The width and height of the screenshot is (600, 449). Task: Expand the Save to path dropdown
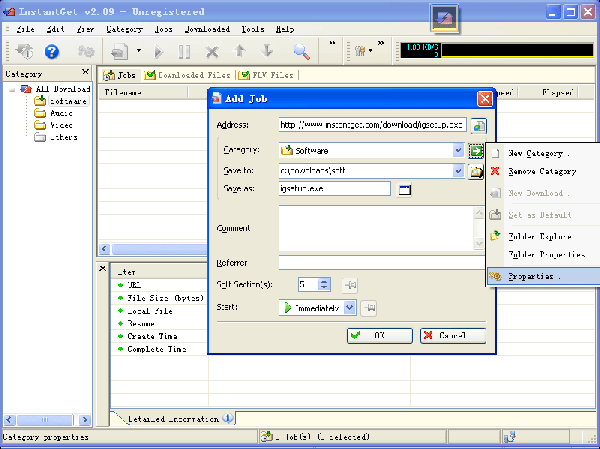[458, 170]
